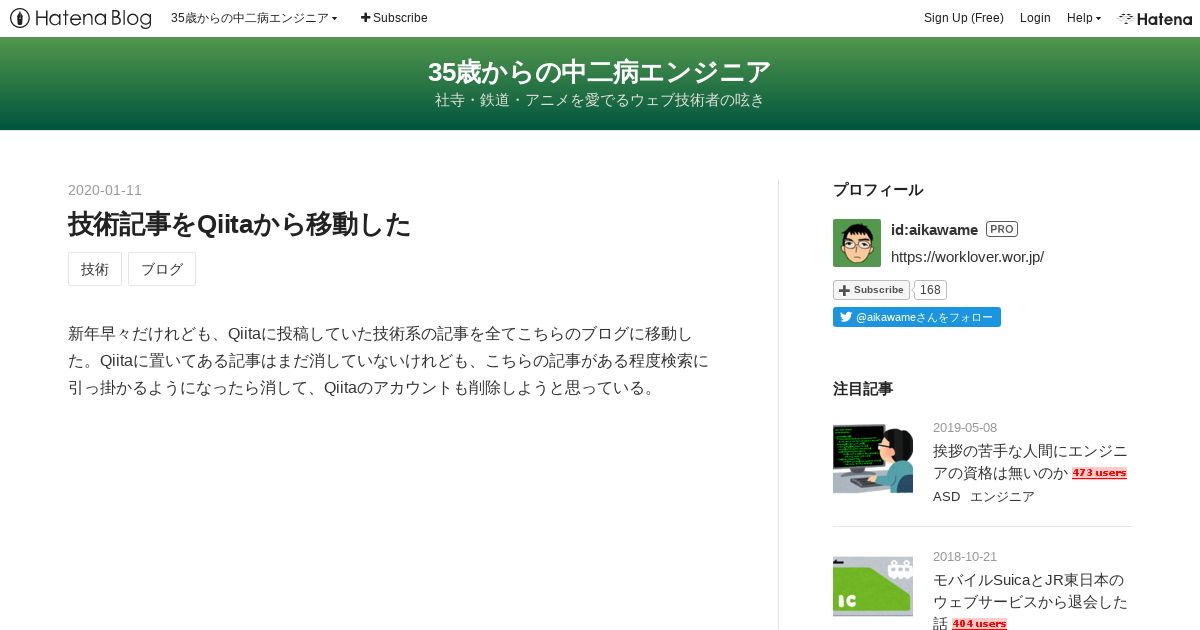Subscribe via the top bar Subscribe button
The height and width of the screenshot is (630, 1200).
pyautogui.click(x=394, y=18)
